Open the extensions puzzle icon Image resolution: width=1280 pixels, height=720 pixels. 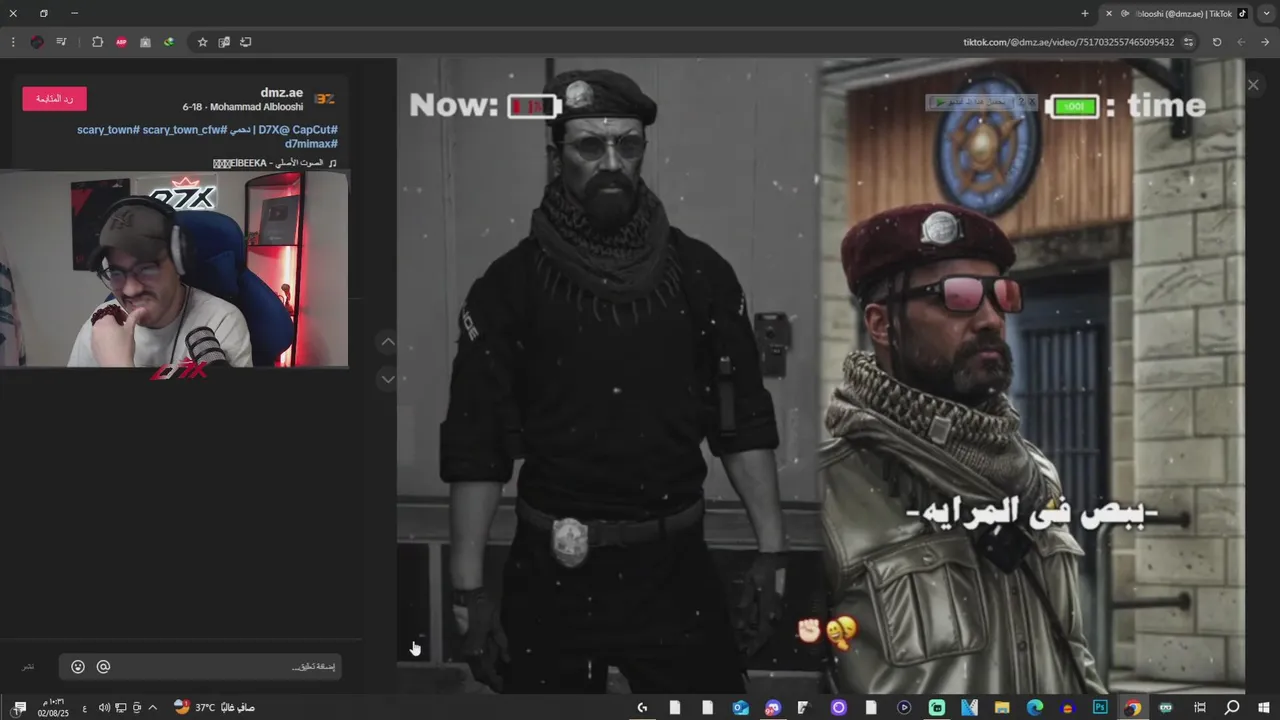97,42
